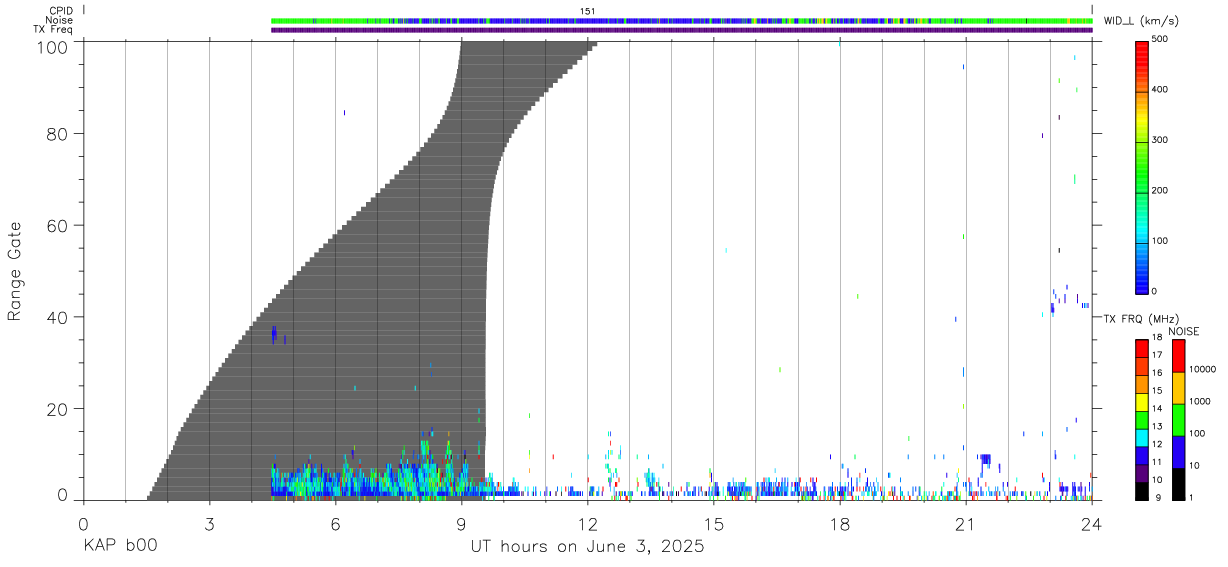Click the purple TX Freq strip above plot
This screenshot has height=567, width=1228.
[x=682, y=29]
